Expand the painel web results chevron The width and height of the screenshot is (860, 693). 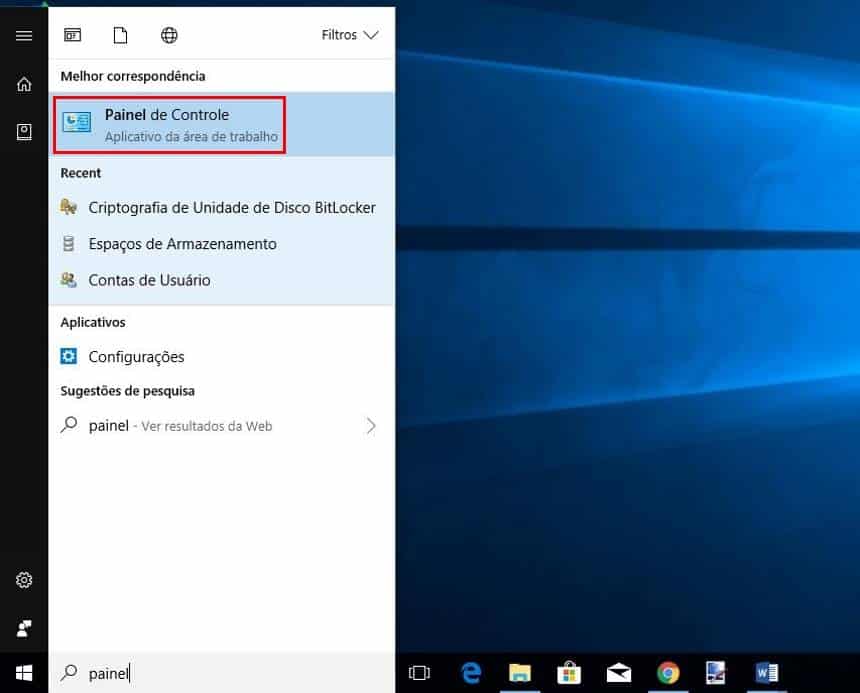(371, 426)
